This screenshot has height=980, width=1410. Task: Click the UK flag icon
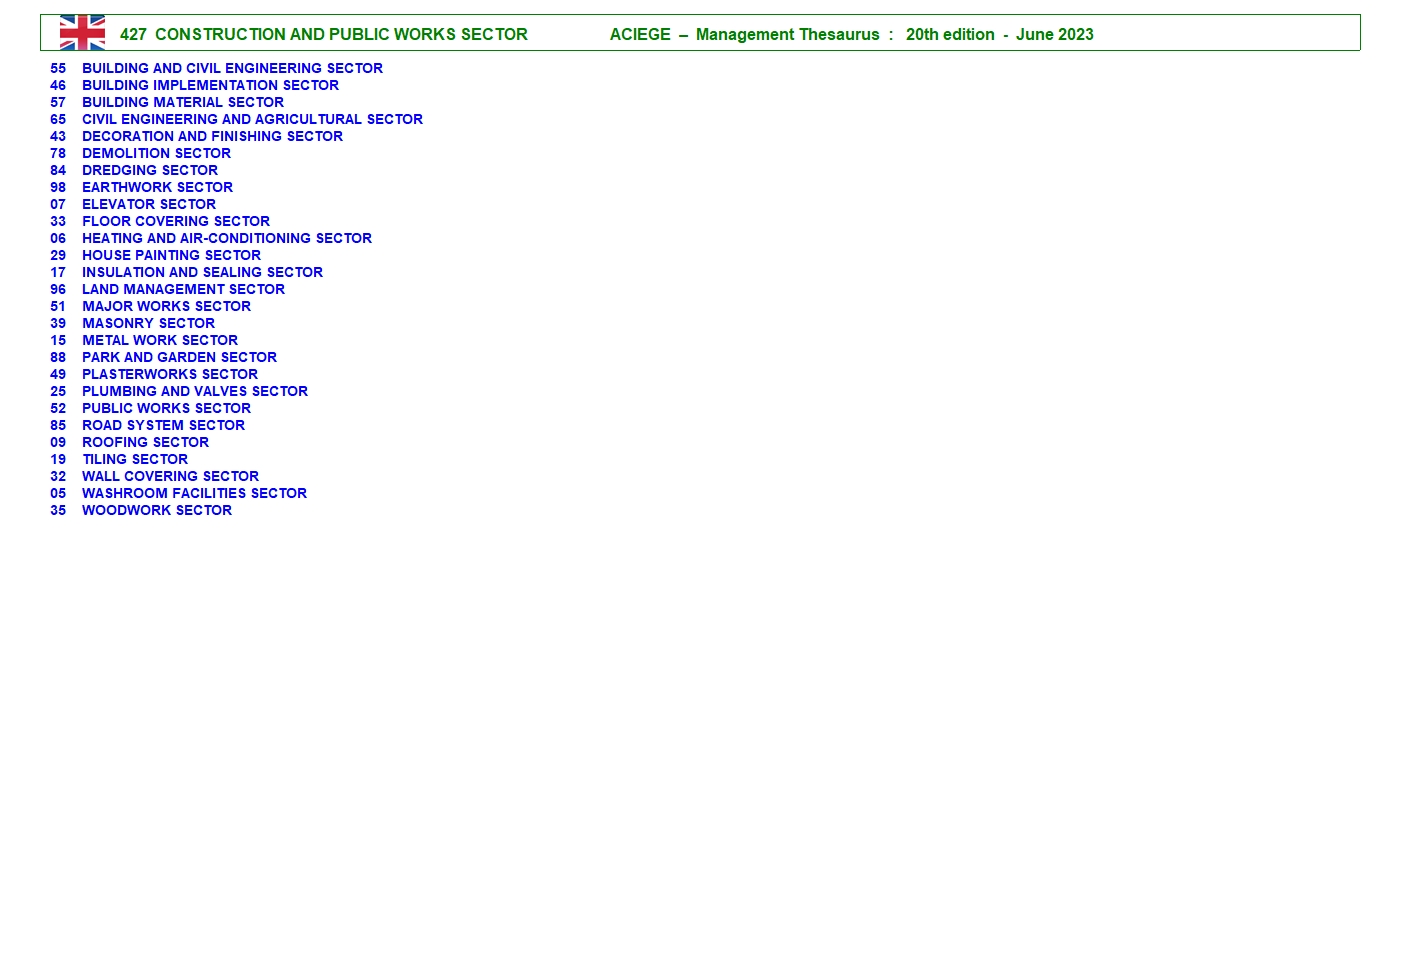tap(82, 33)
